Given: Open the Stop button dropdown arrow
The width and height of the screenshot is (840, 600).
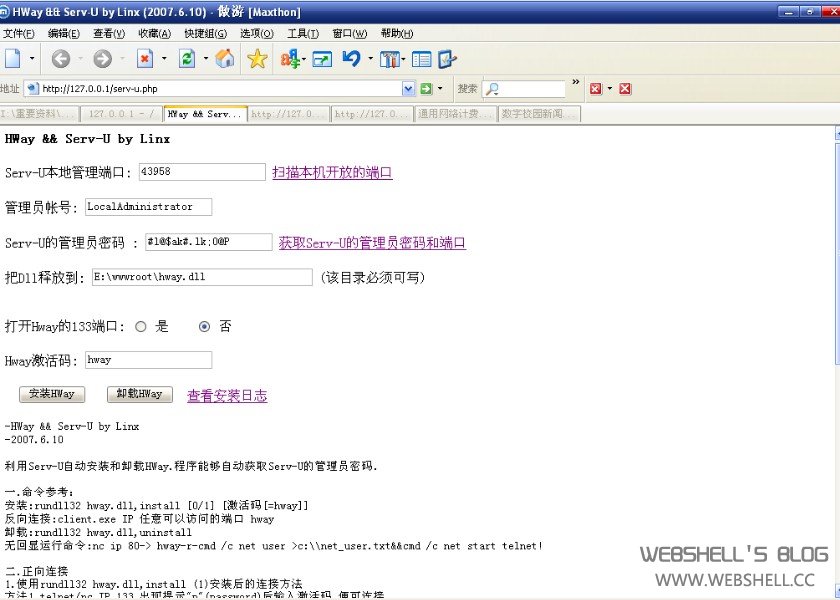Looking at the screenshot, I should pyautogui.click(x=164, y=58).
